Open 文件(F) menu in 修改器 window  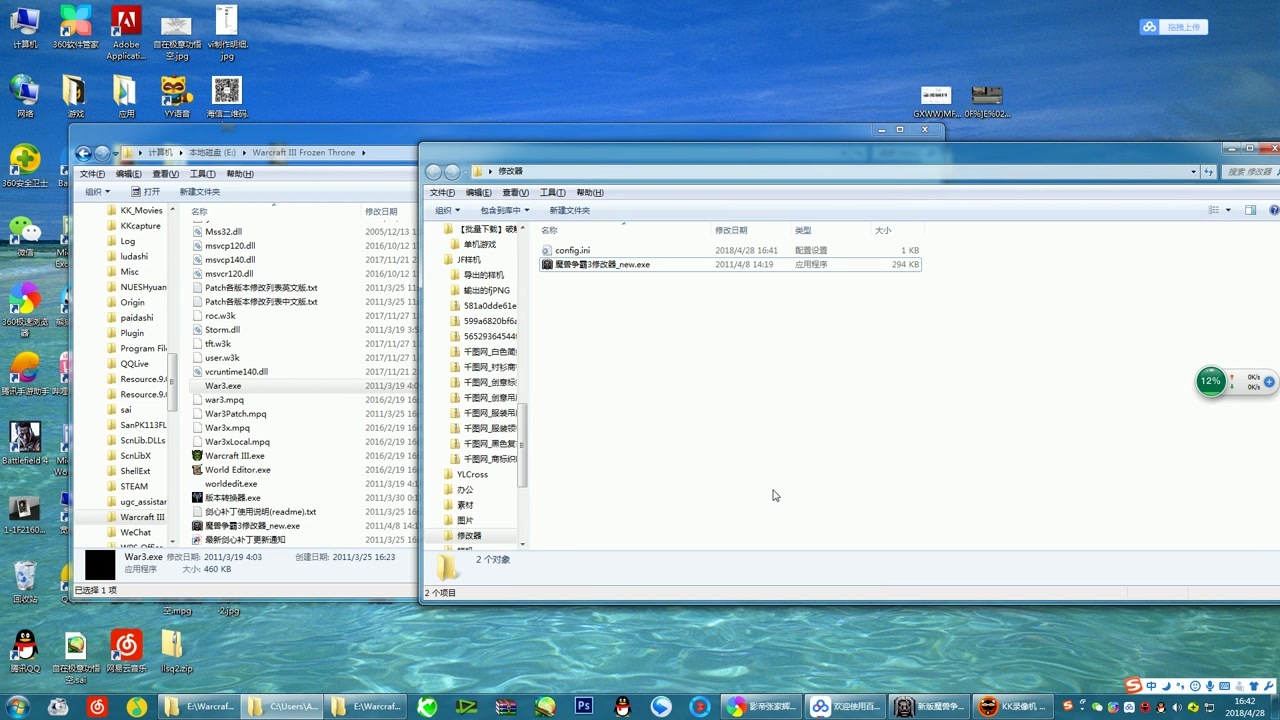442,193
